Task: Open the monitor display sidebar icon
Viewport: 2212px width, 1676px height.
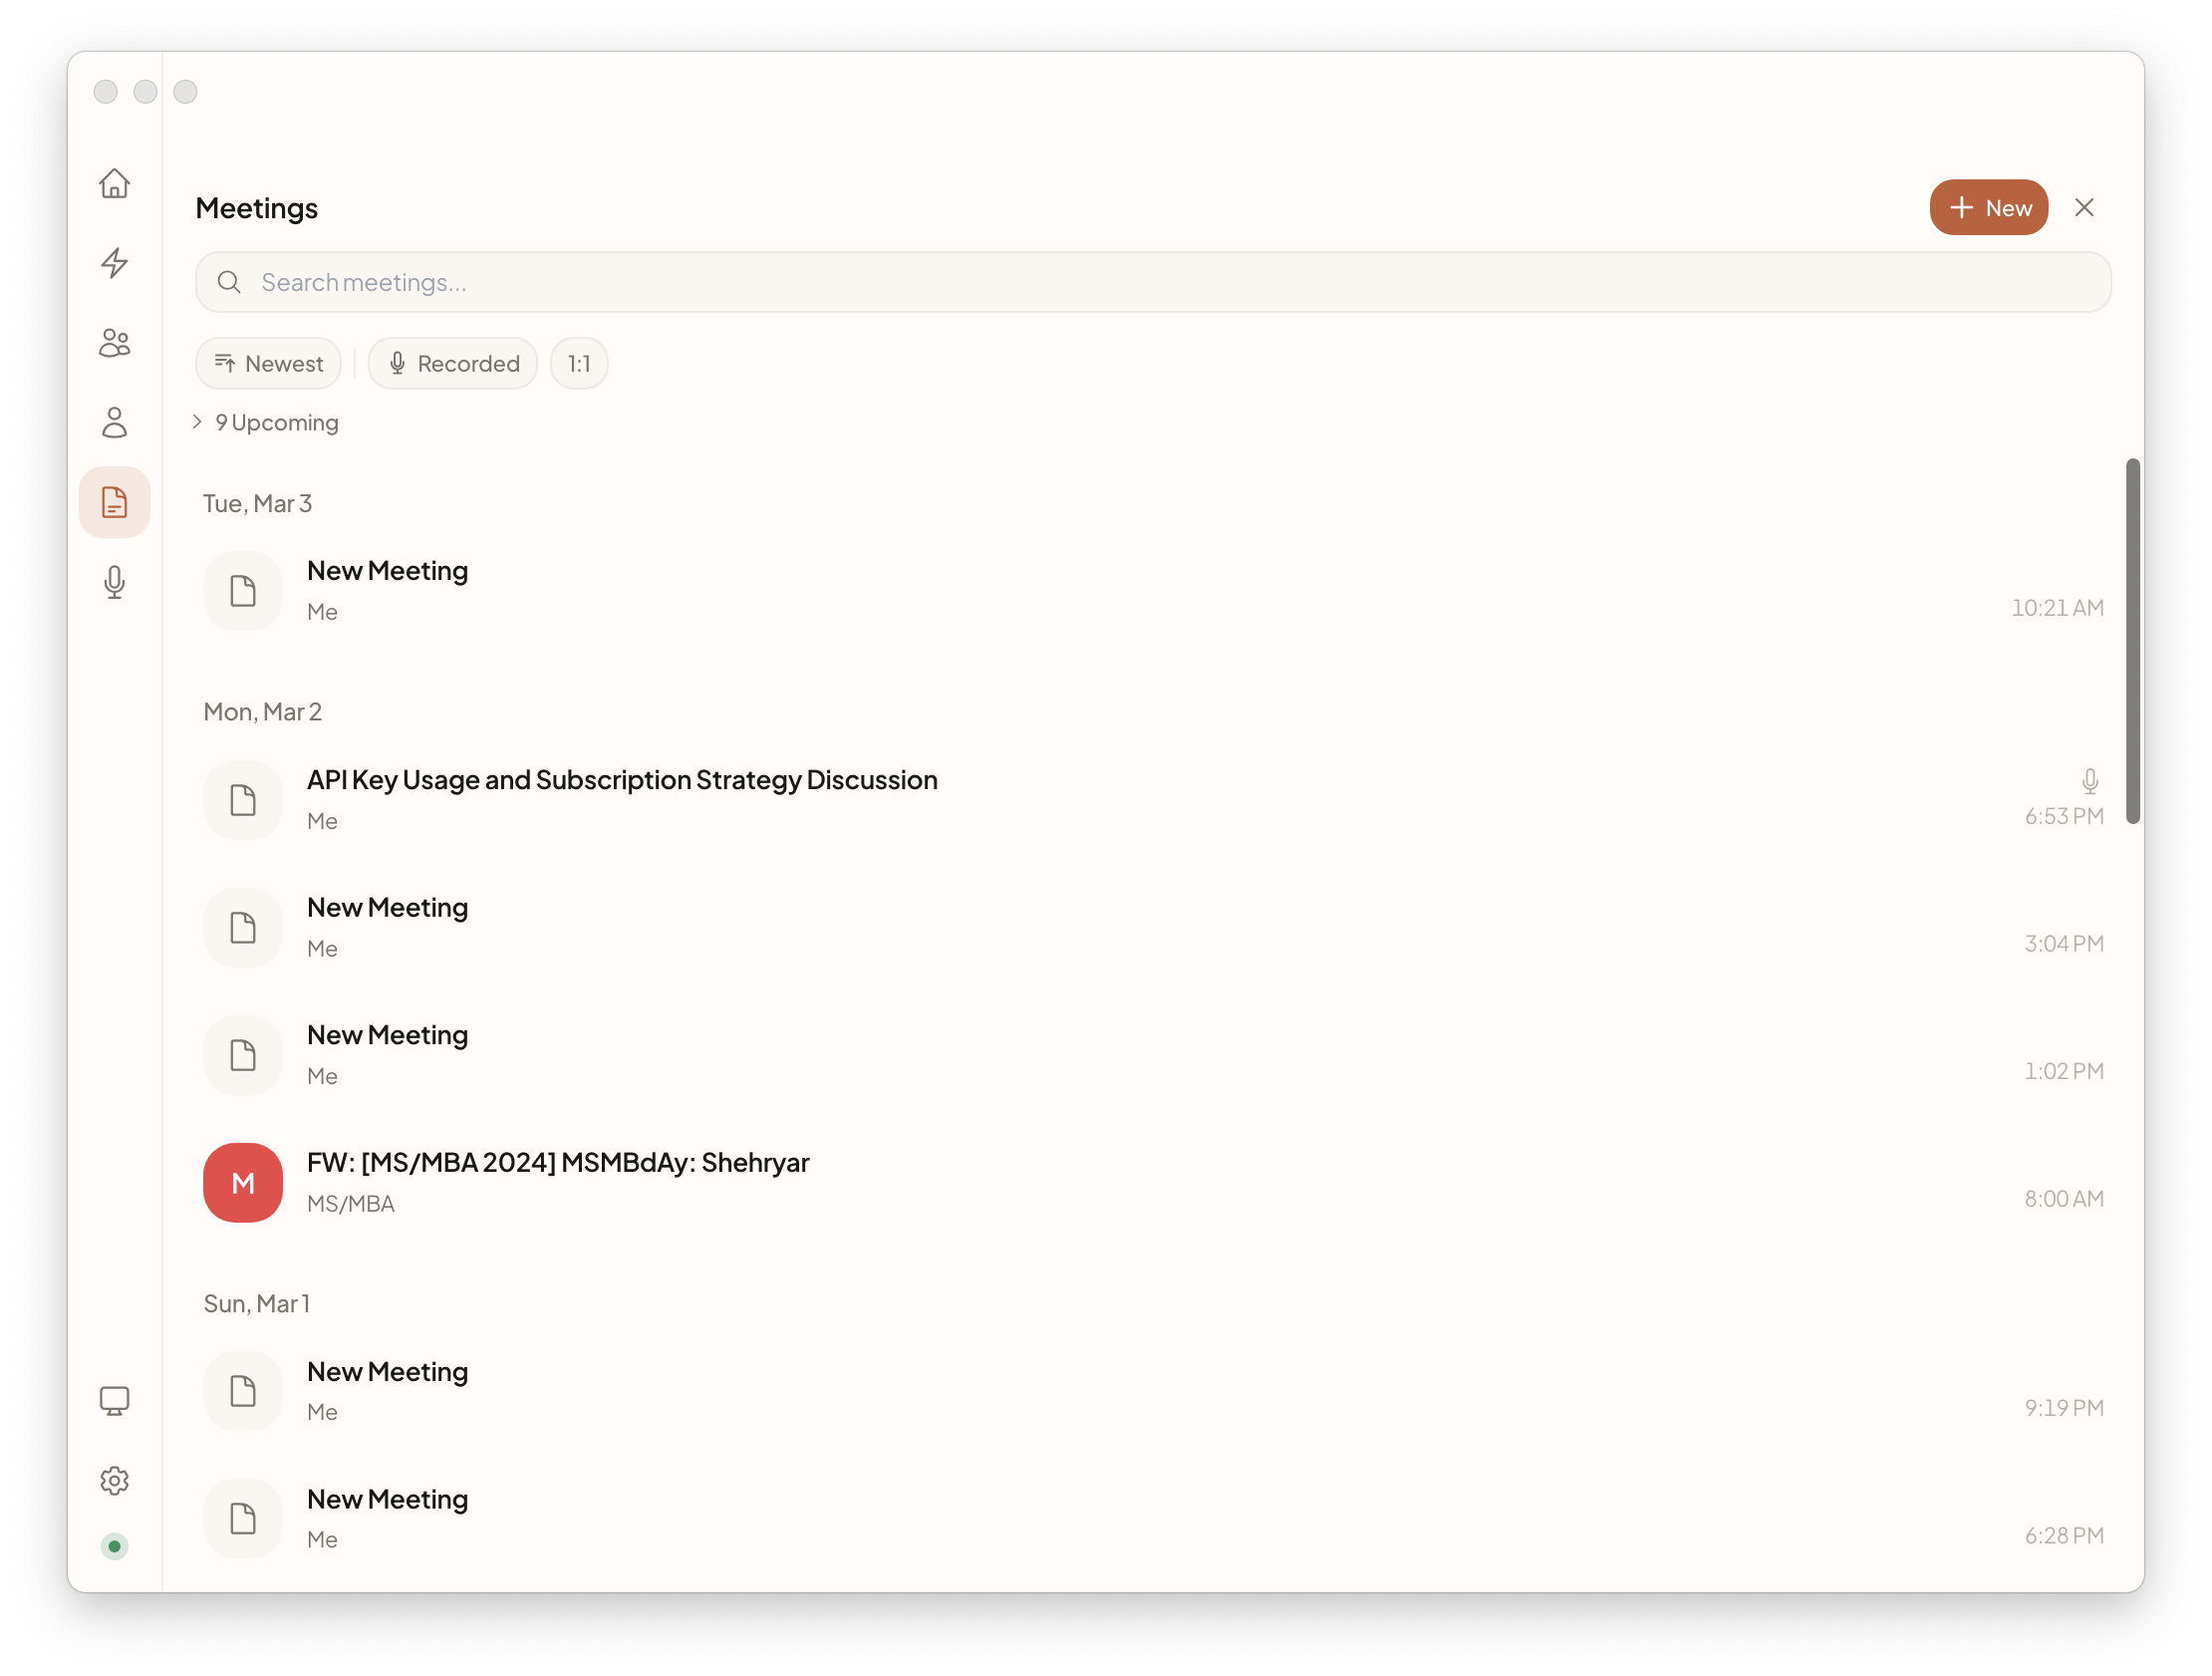Action: tap(115, 1400)
